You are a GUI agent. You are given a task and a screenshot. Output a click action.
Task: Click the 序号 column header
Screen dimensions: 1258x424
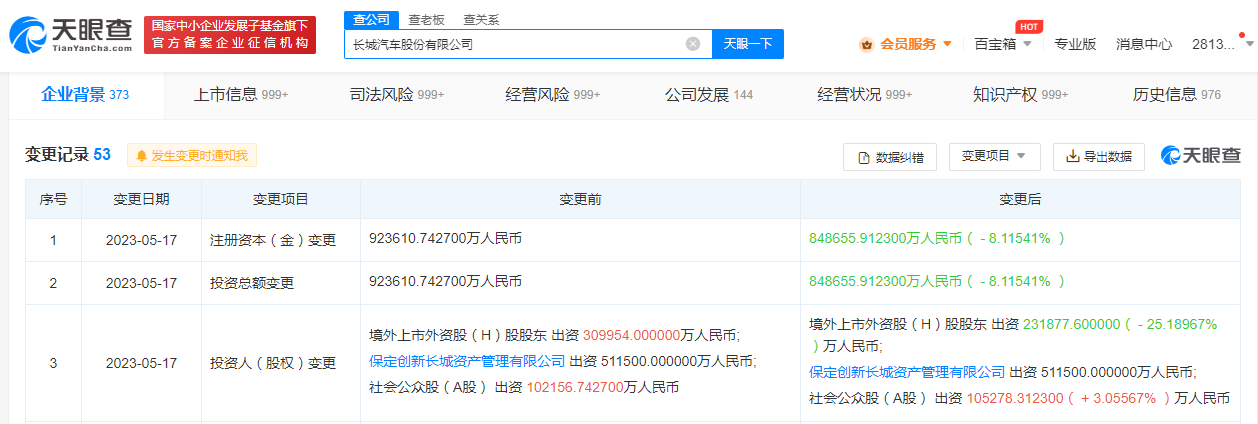click(53, 199)
